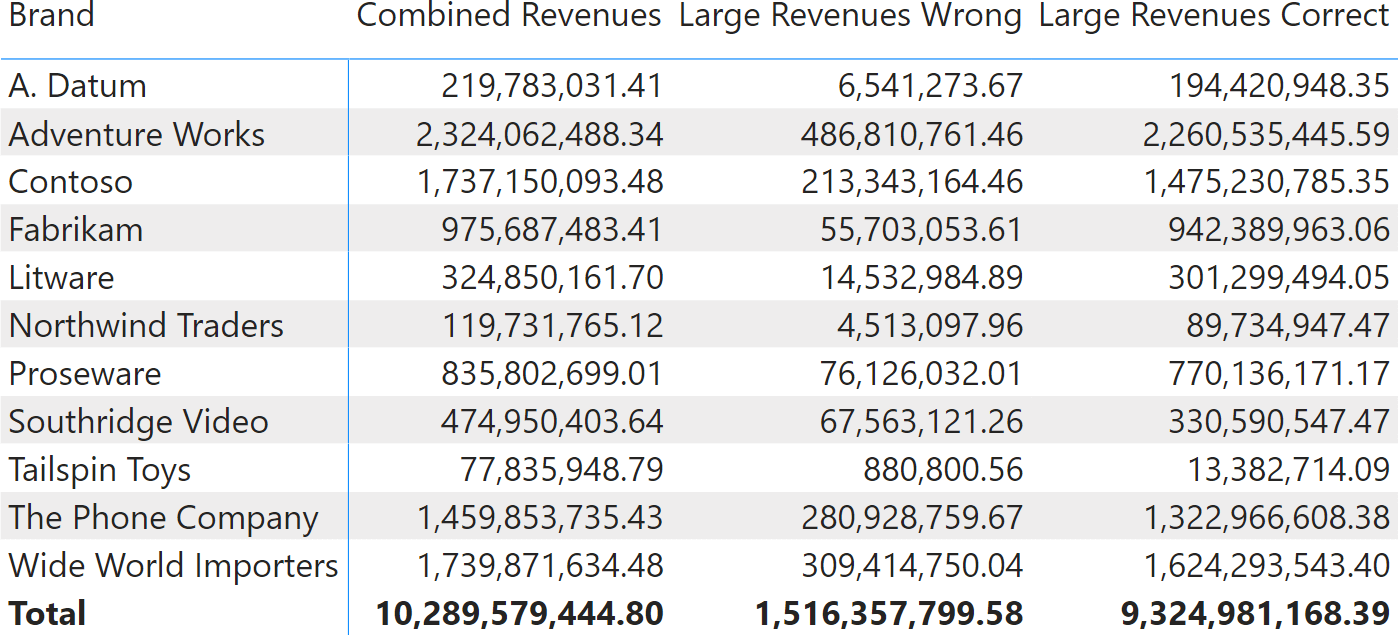1398x635 pixels.
Task: Click Proseware correct value 770,136,171.17
Action: coord(1280,374)
